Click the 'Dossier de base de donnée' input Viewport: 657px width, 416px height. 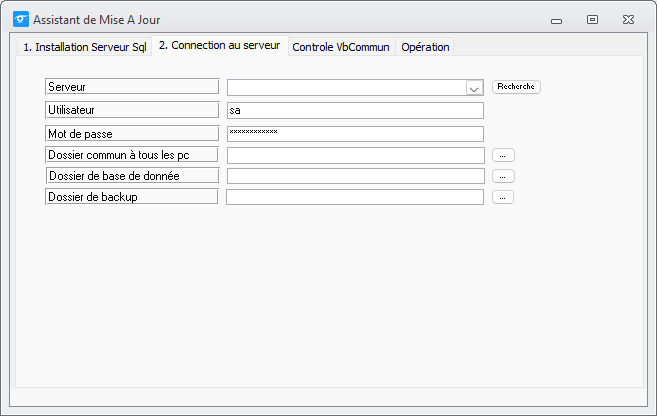(x=356, y=176)
